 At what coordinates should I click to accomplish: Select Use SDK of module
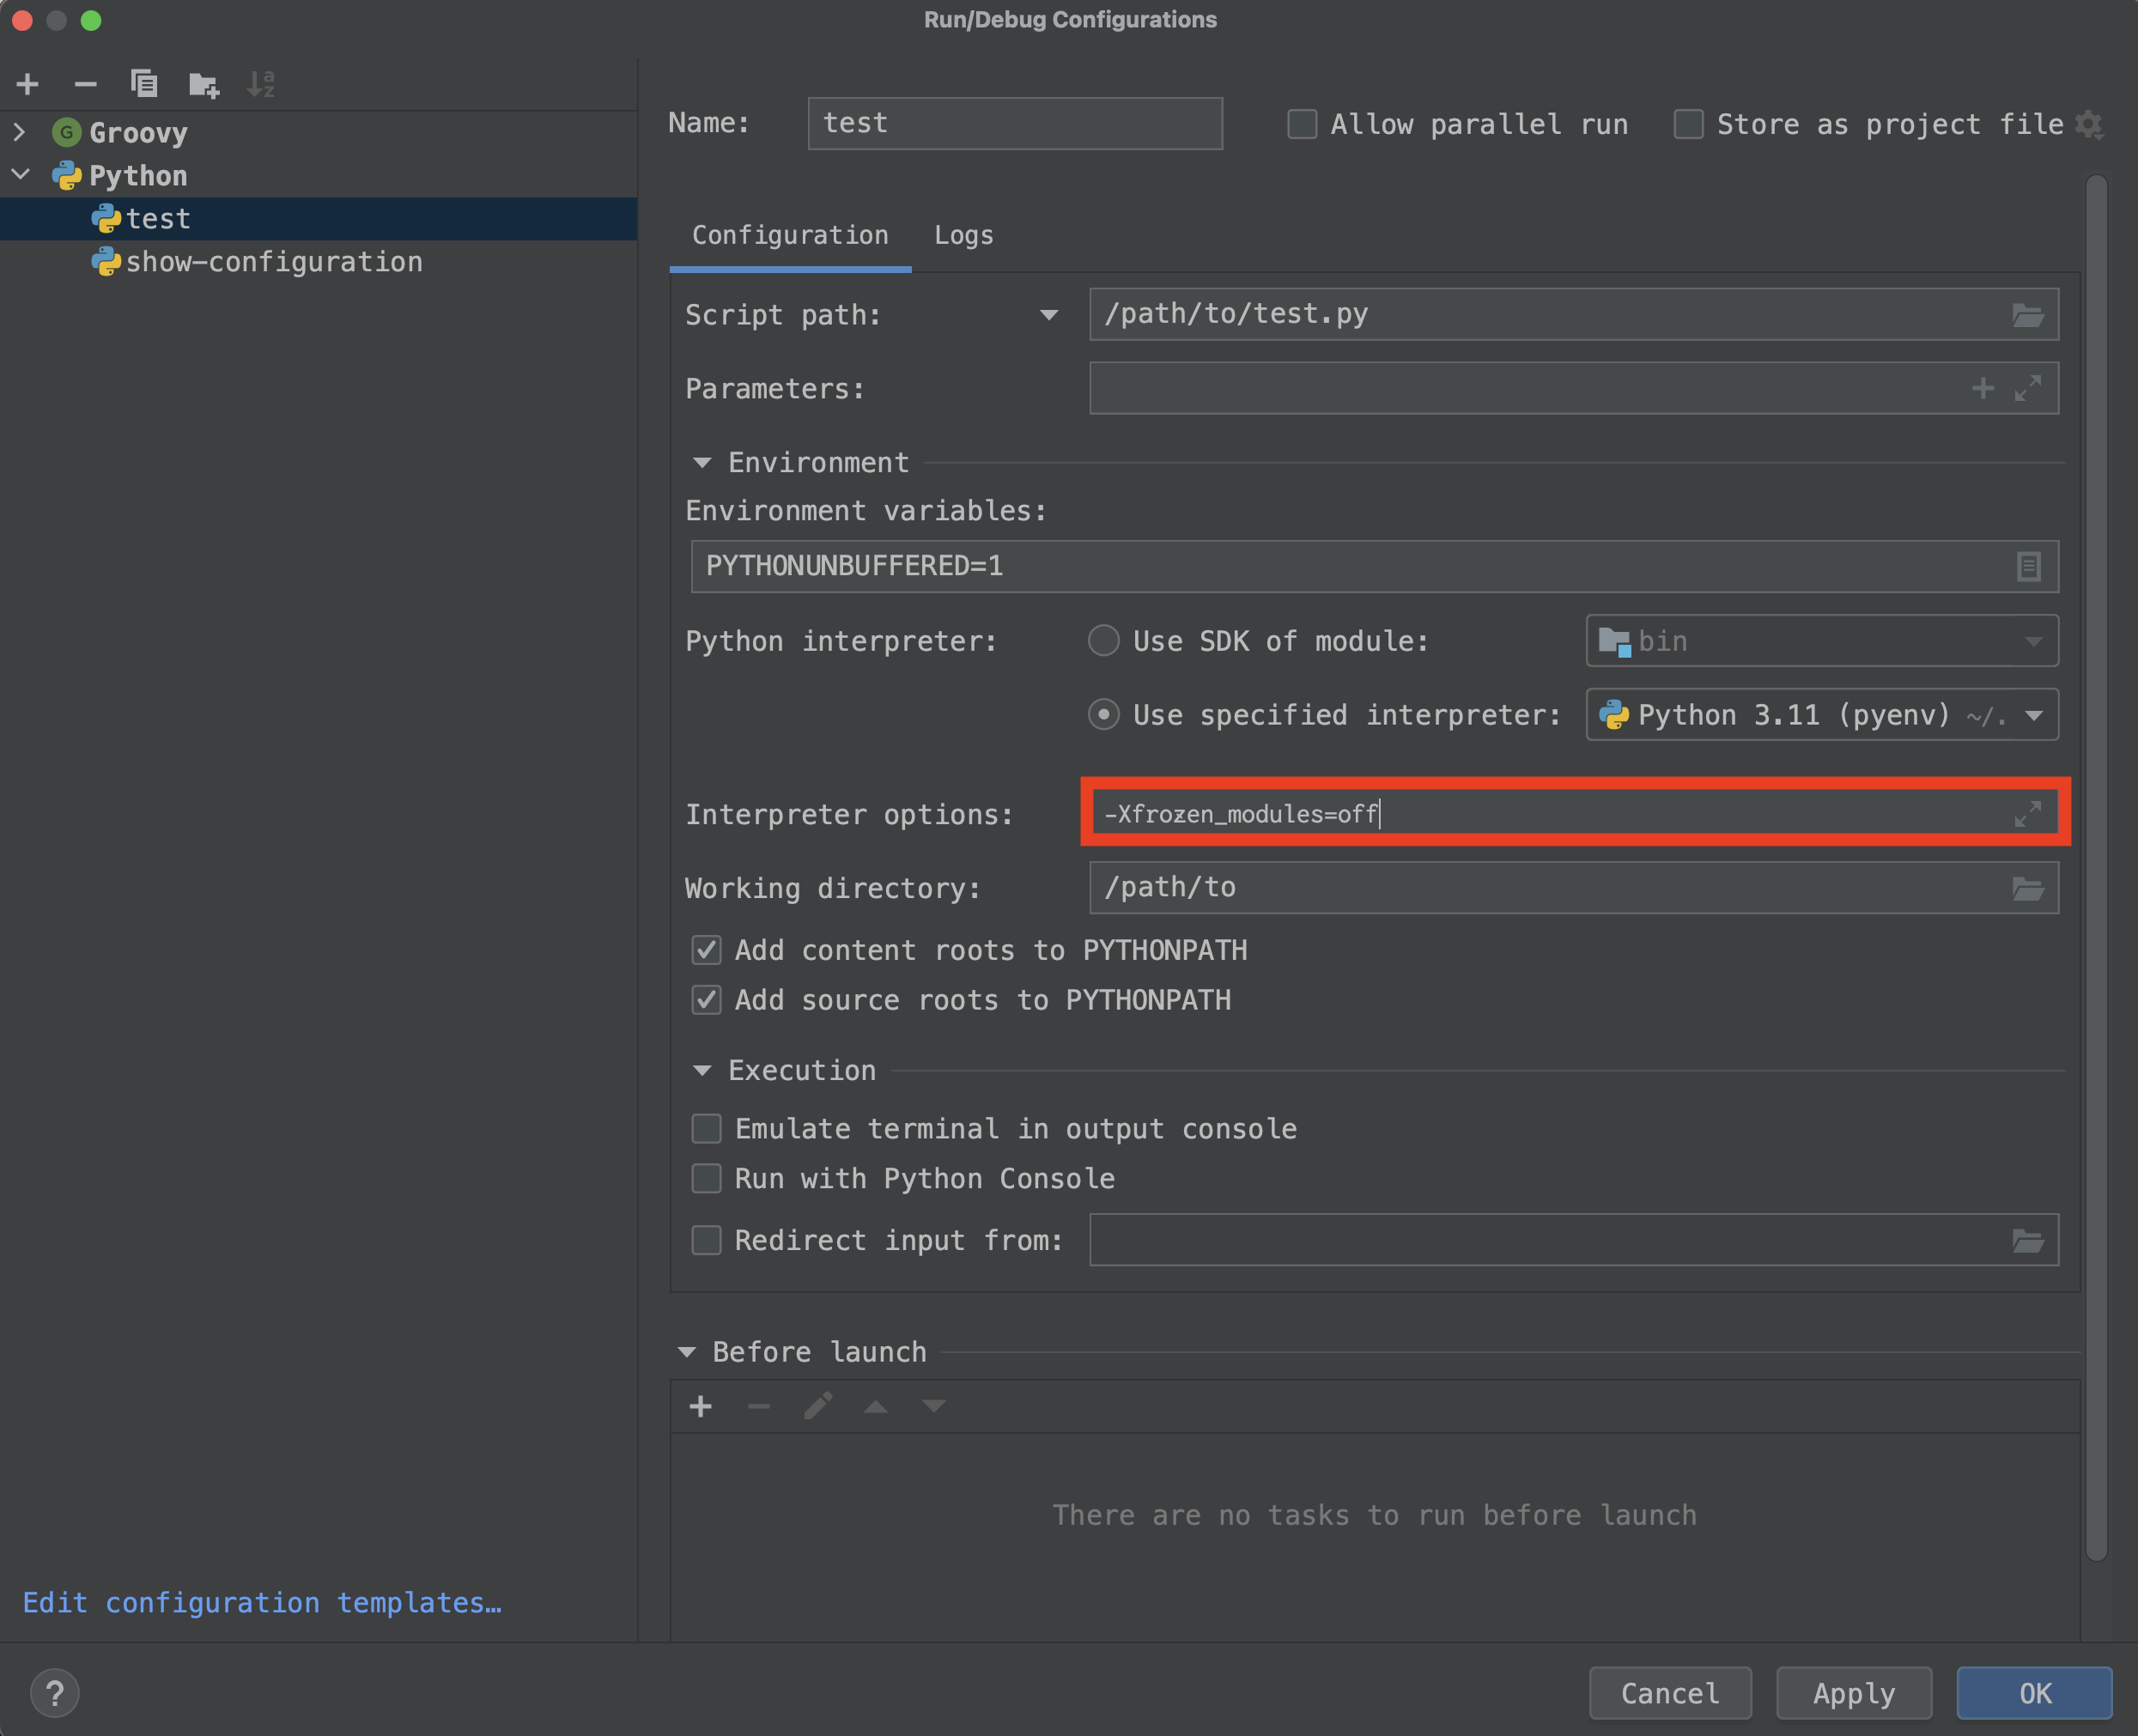click(1104, 641)
